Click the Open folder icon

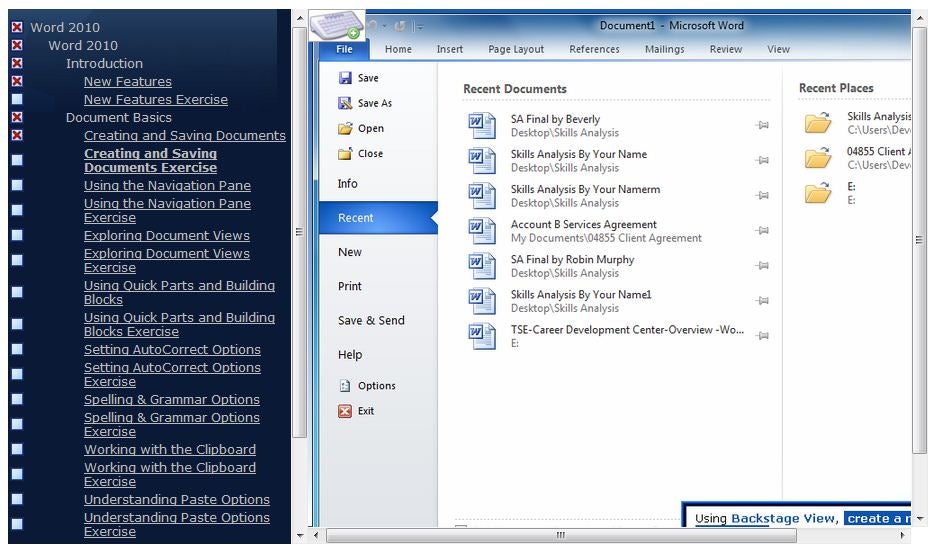pos(345,128)
